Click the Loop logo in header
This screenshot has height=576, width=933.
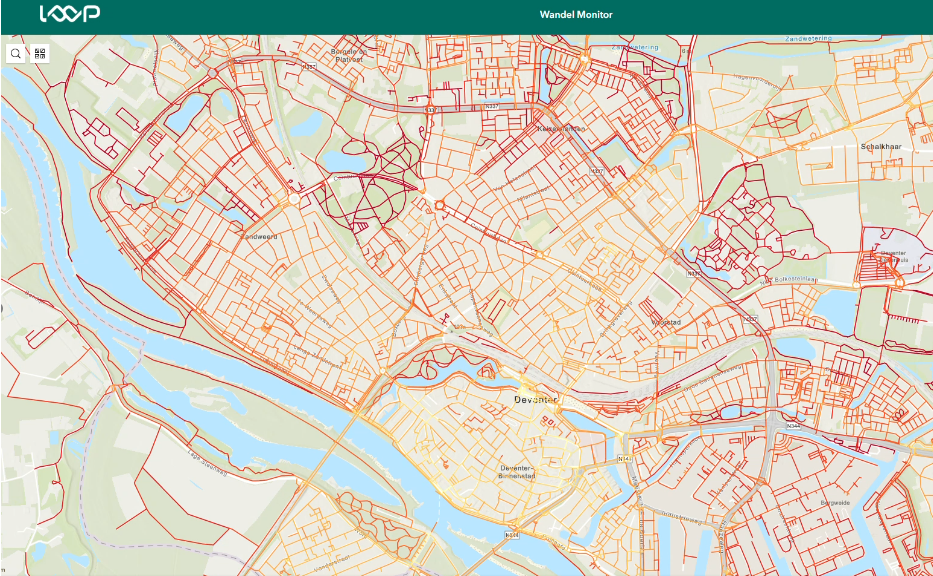(68, 15)
